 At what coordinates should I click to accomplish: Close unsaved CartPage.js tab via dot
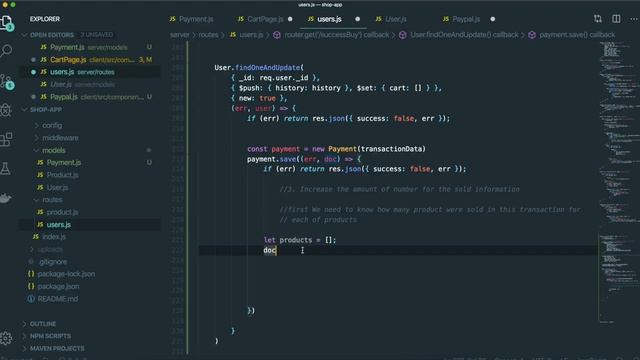[x=290, y=19]
